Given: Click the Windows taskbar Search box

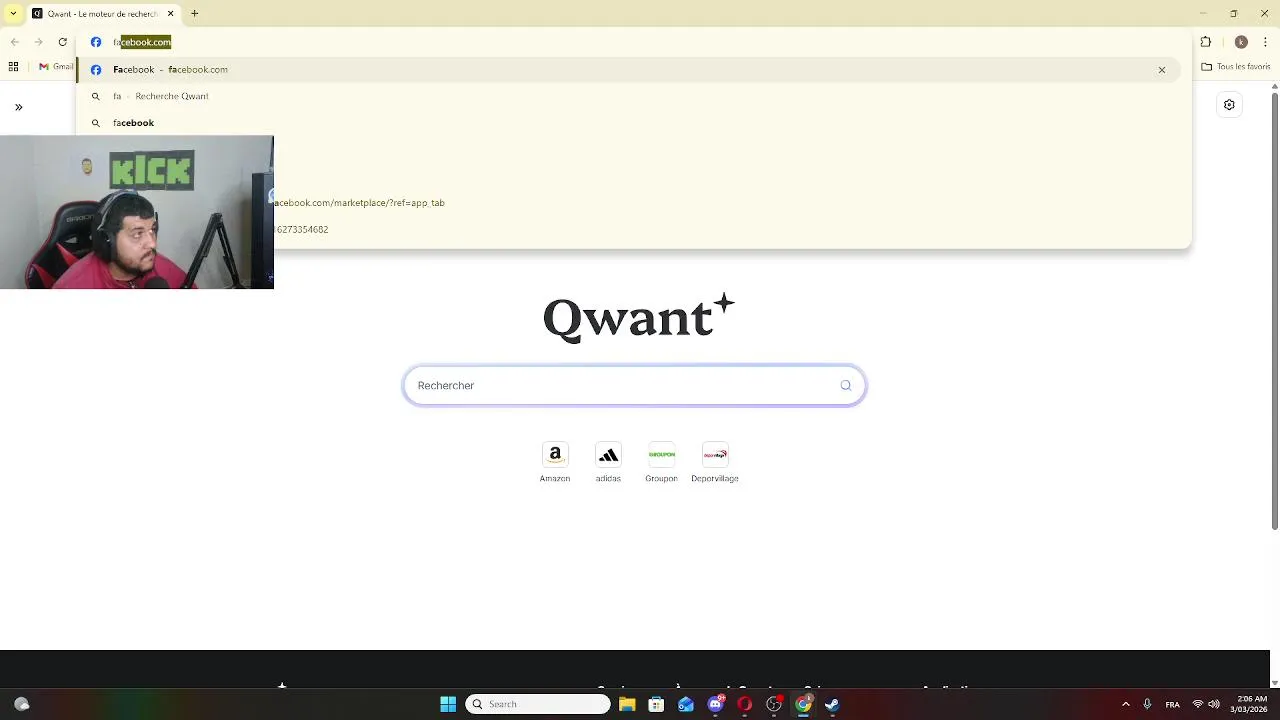Looking at the screenshot, I should [538, 704].
